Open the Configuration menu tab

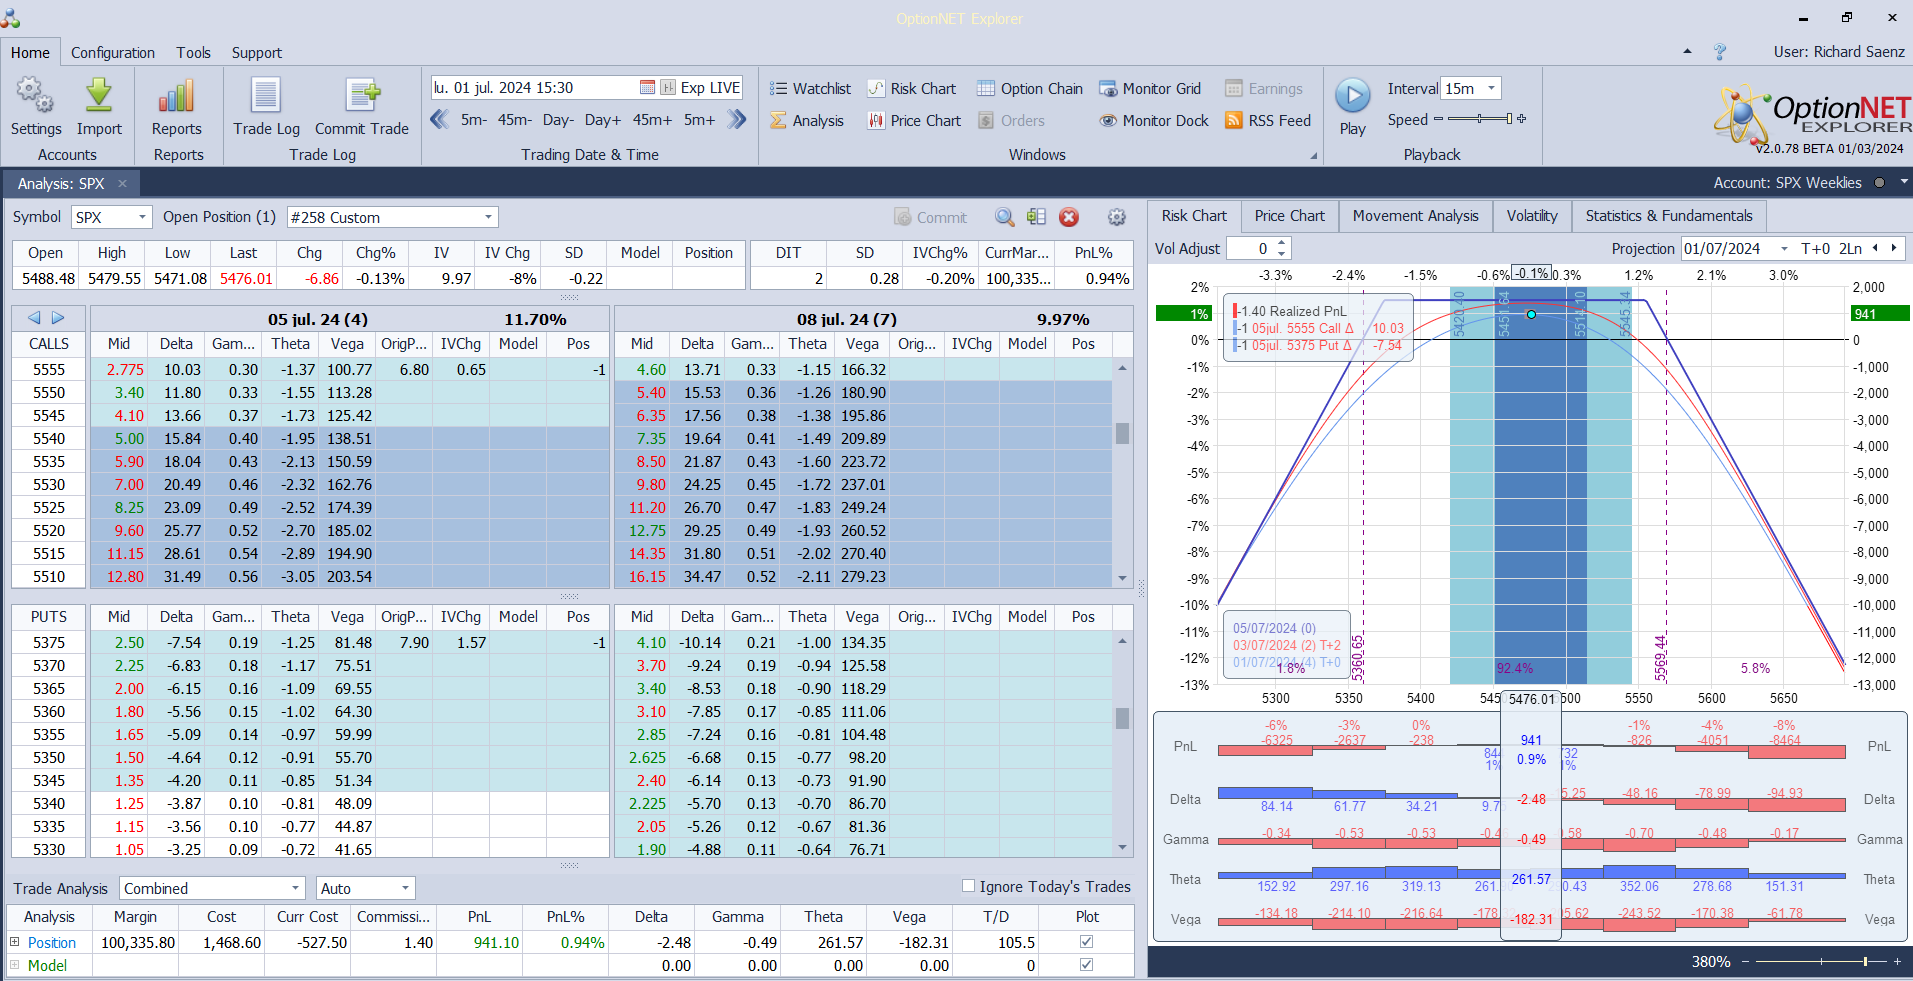112,53
